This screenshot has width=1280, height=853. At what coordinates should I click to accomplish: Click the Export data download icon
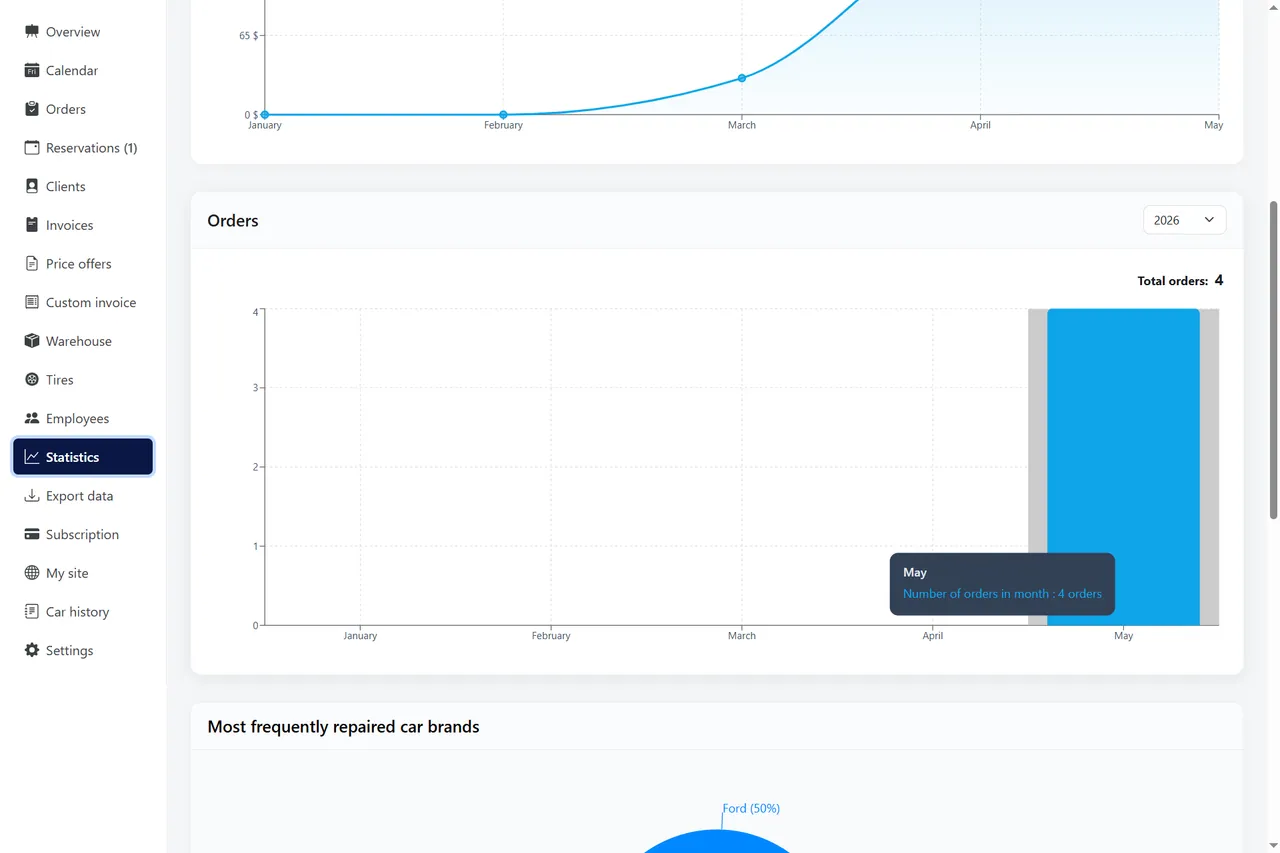(32, 496)
